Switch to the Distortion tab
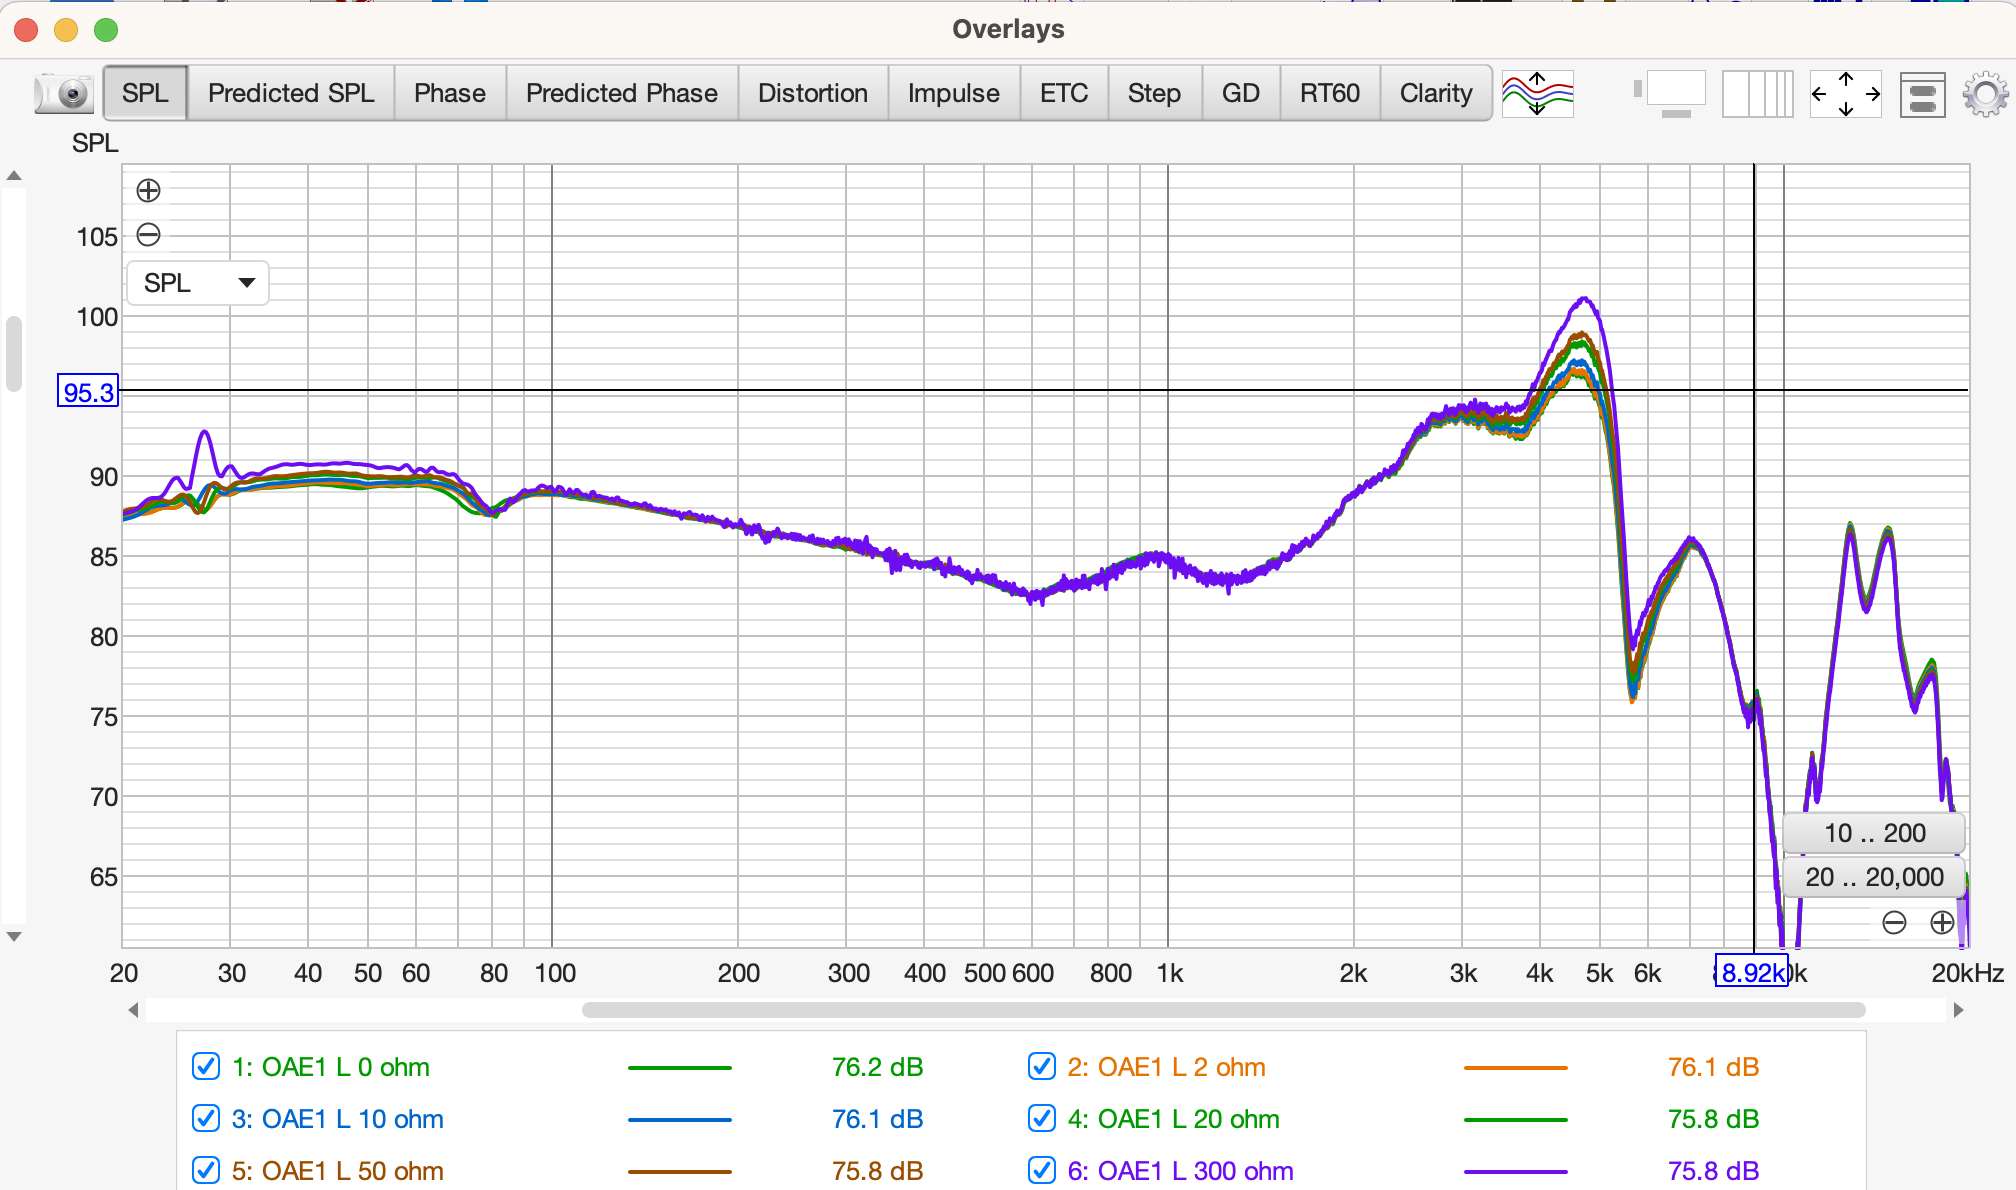 (x=812, y=92)
